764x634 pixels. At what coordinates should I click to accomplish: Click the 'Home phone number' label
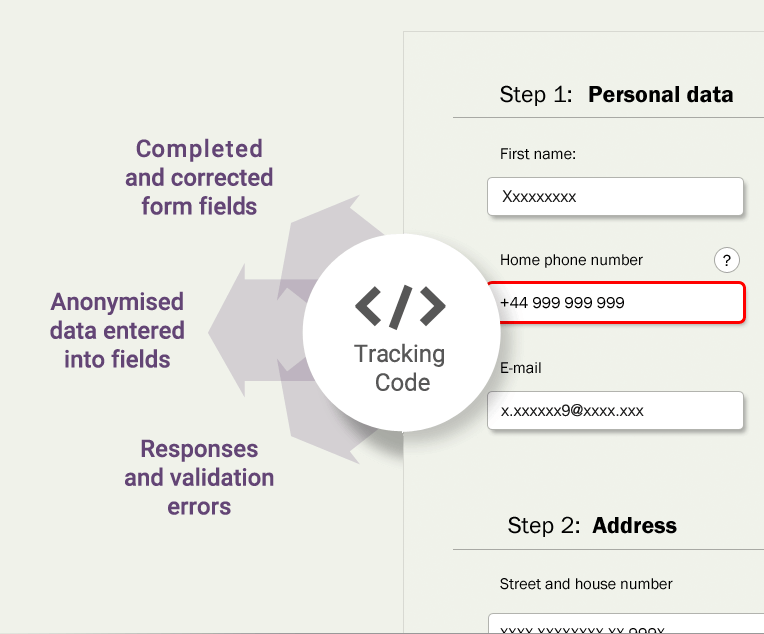coord(571,260)
